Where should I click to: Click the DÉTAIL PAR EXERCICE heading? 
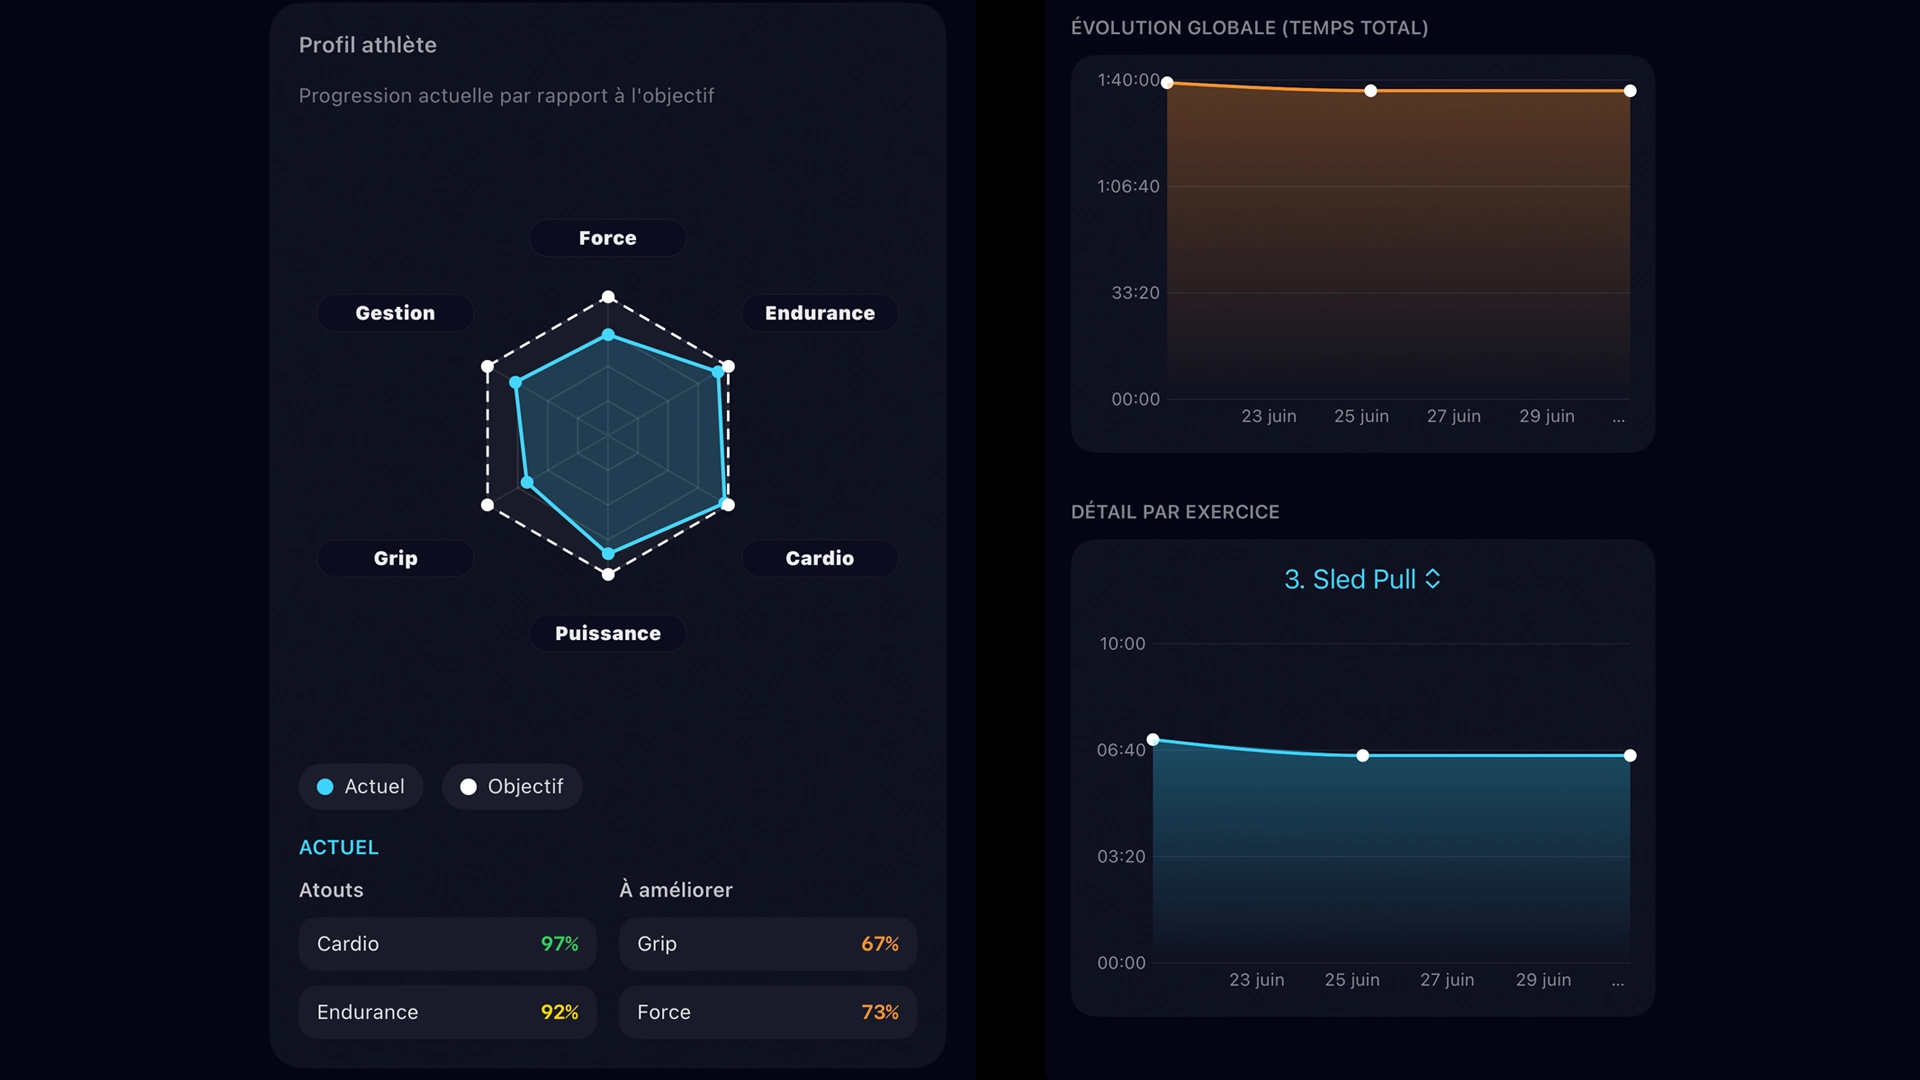point(1175,512)
